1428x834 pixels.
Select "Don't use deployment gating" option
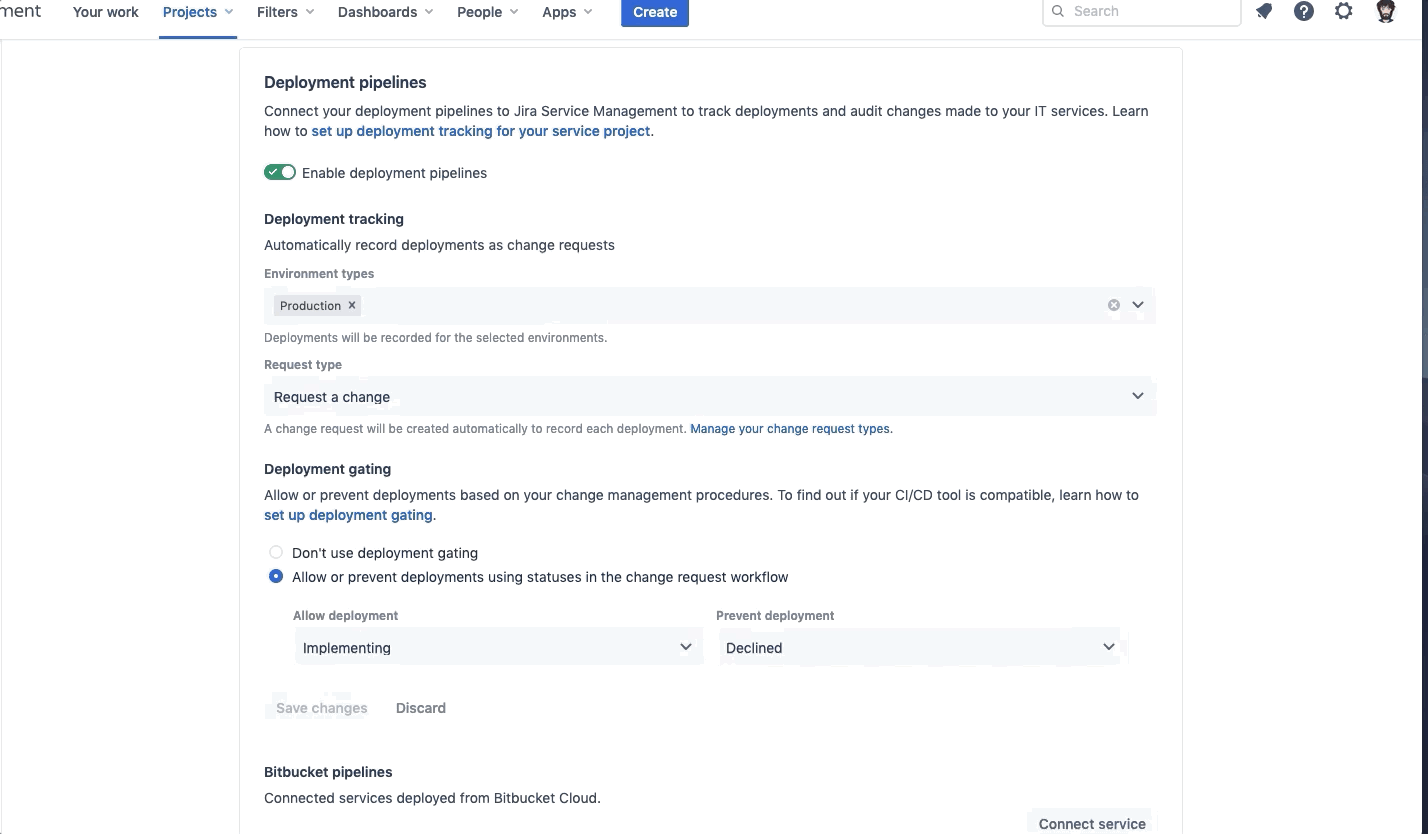[276, 553]
